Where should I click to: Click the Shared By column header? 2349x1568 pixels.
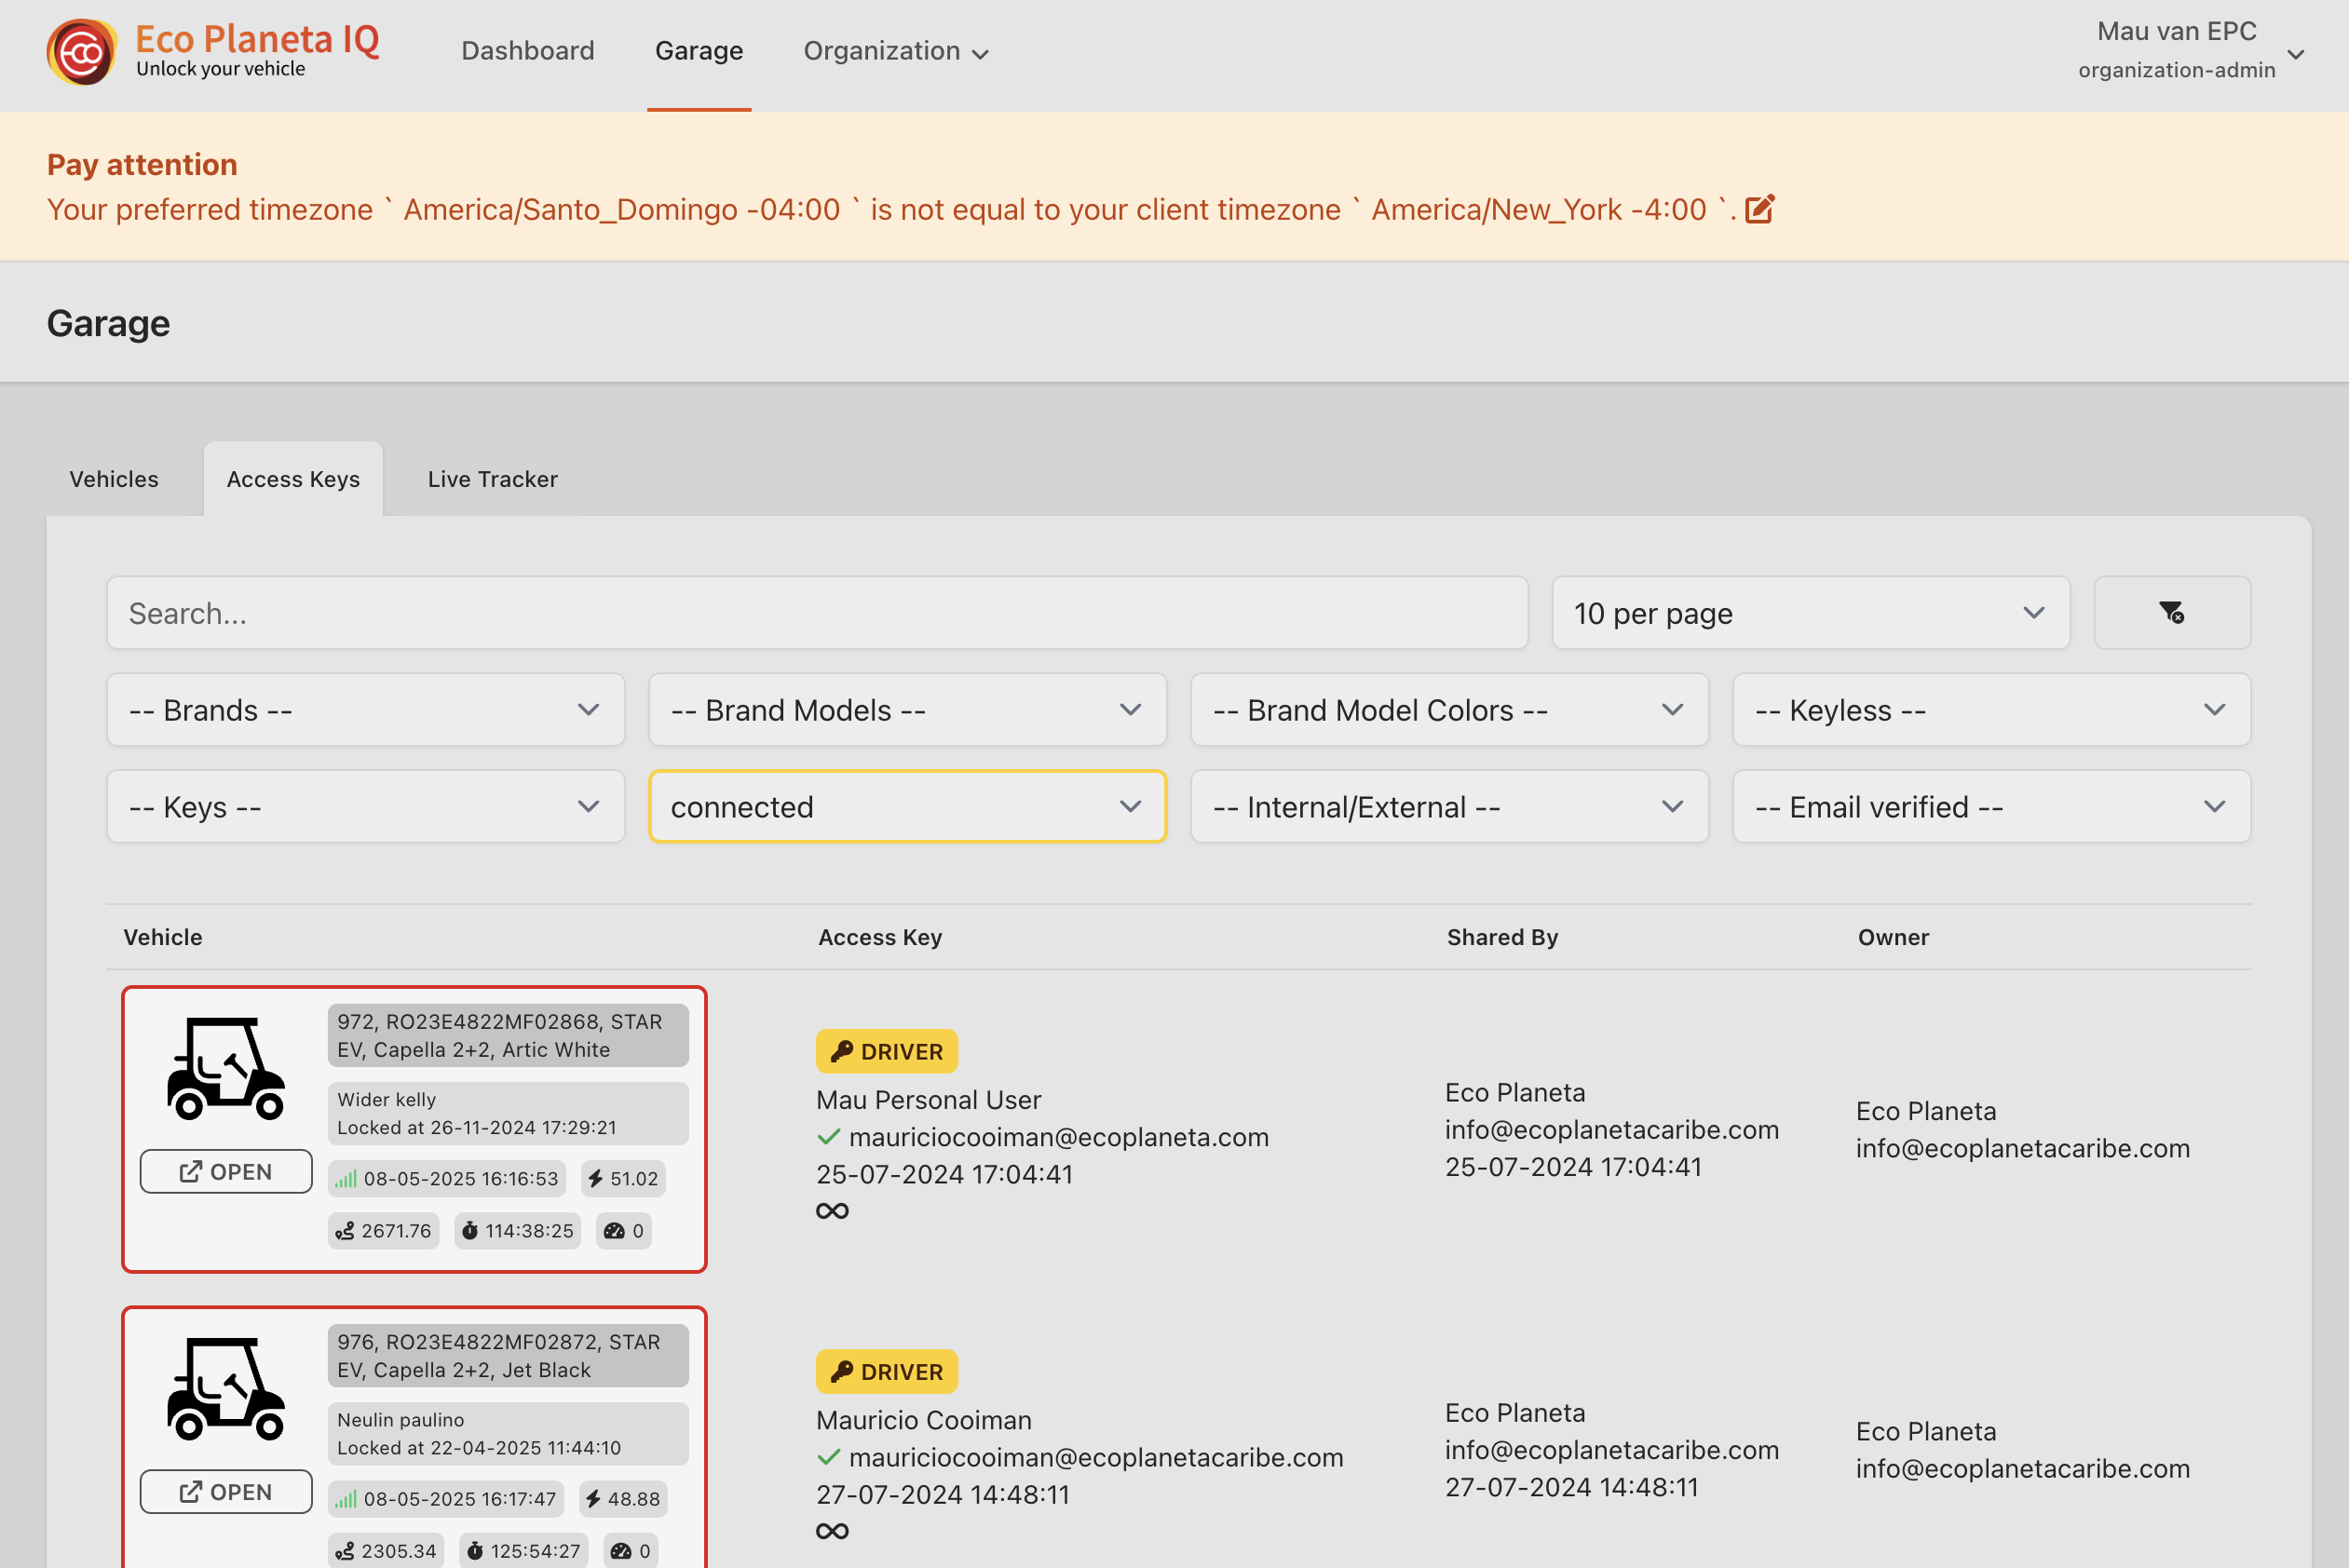[1502, 938]
